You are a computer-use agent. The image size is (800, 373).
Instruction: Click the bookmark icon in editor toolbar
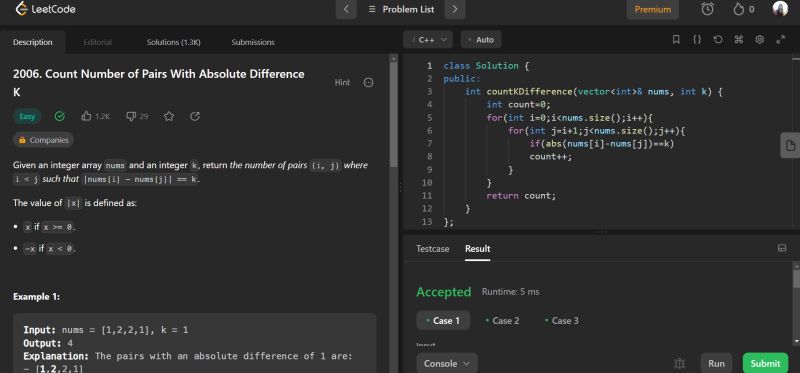(676, 40)
